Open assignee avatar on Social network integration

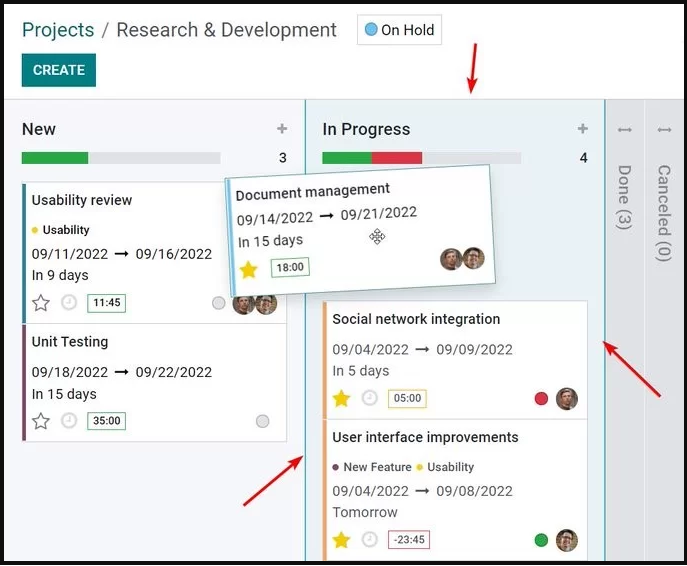567,399
